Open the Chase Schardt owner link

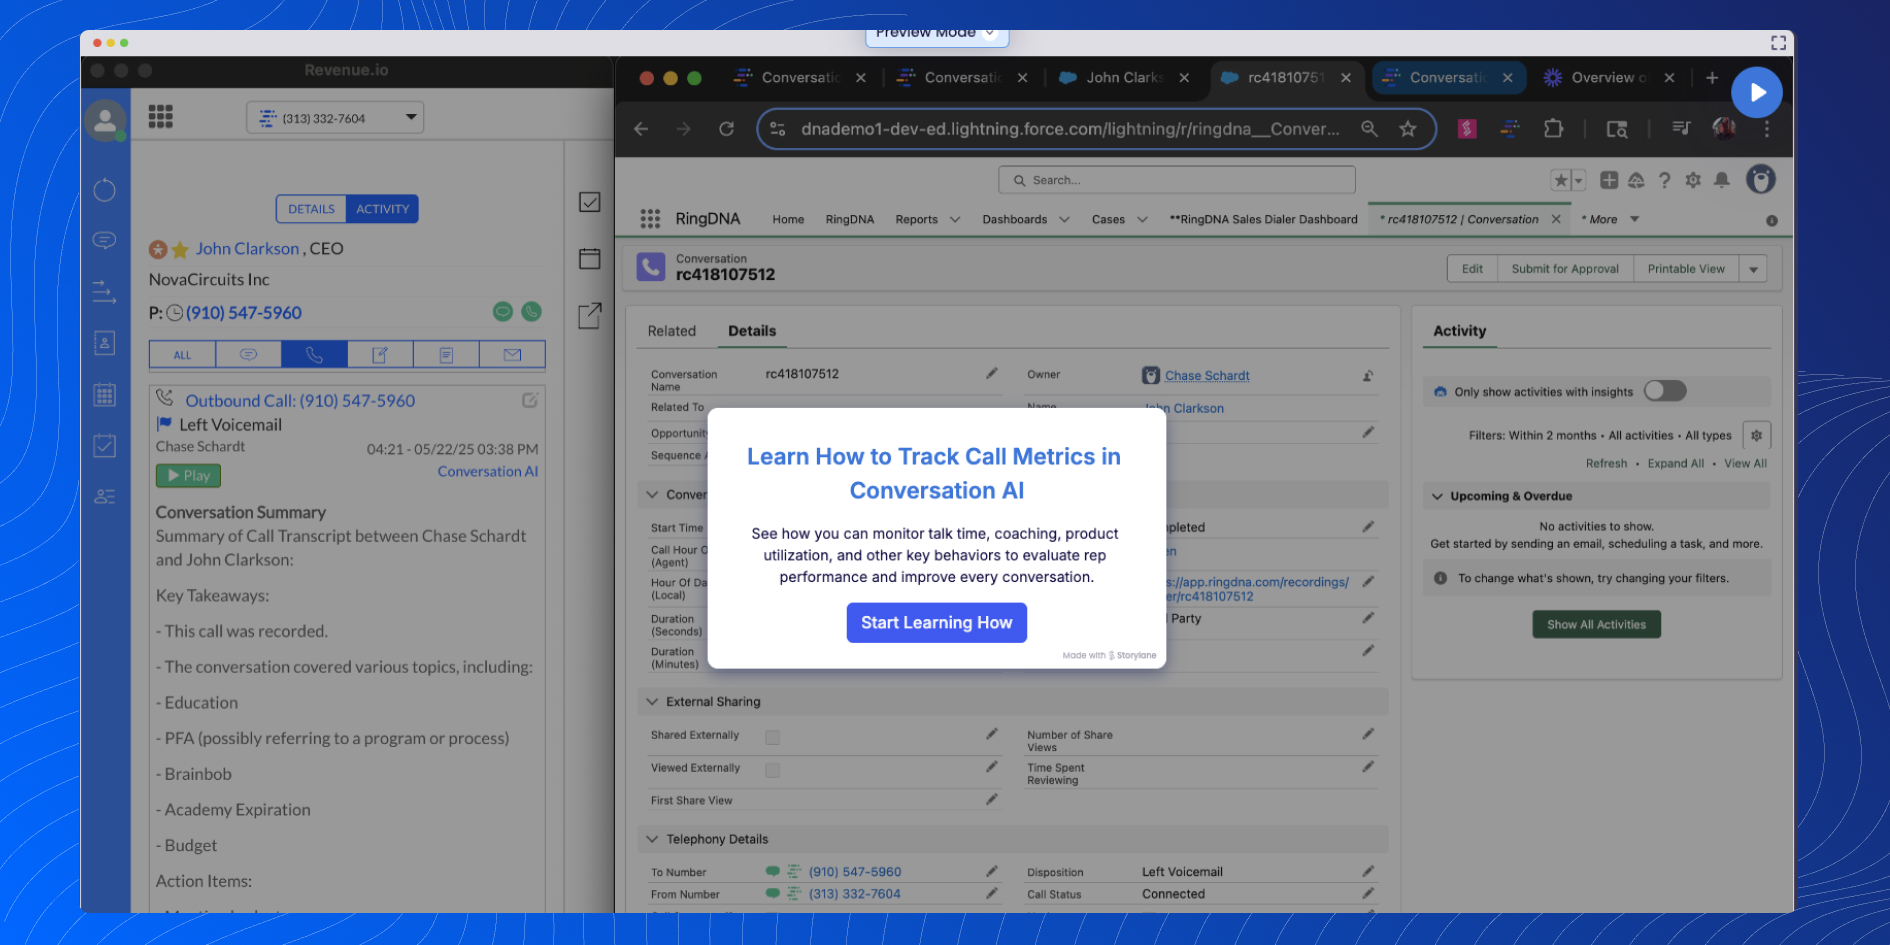tap(1206, 375)
